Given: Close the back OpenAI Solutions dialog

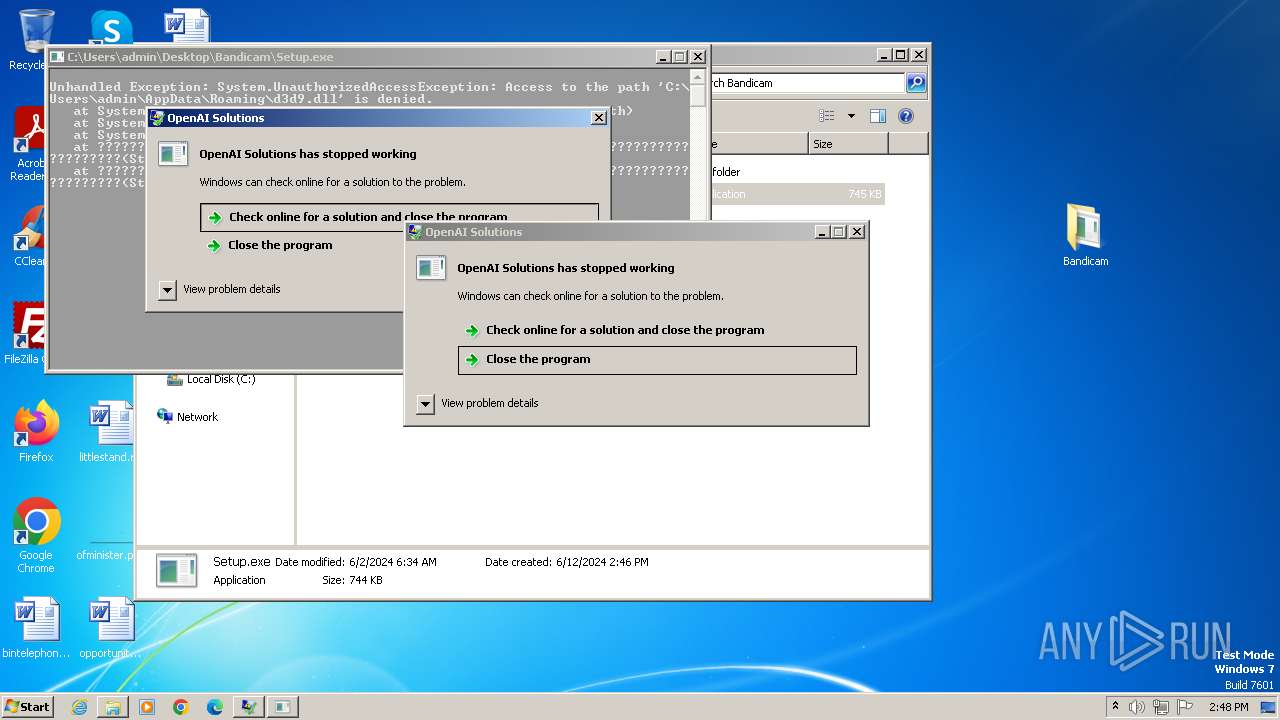Looking at the screenshot, I should [599, 118].
